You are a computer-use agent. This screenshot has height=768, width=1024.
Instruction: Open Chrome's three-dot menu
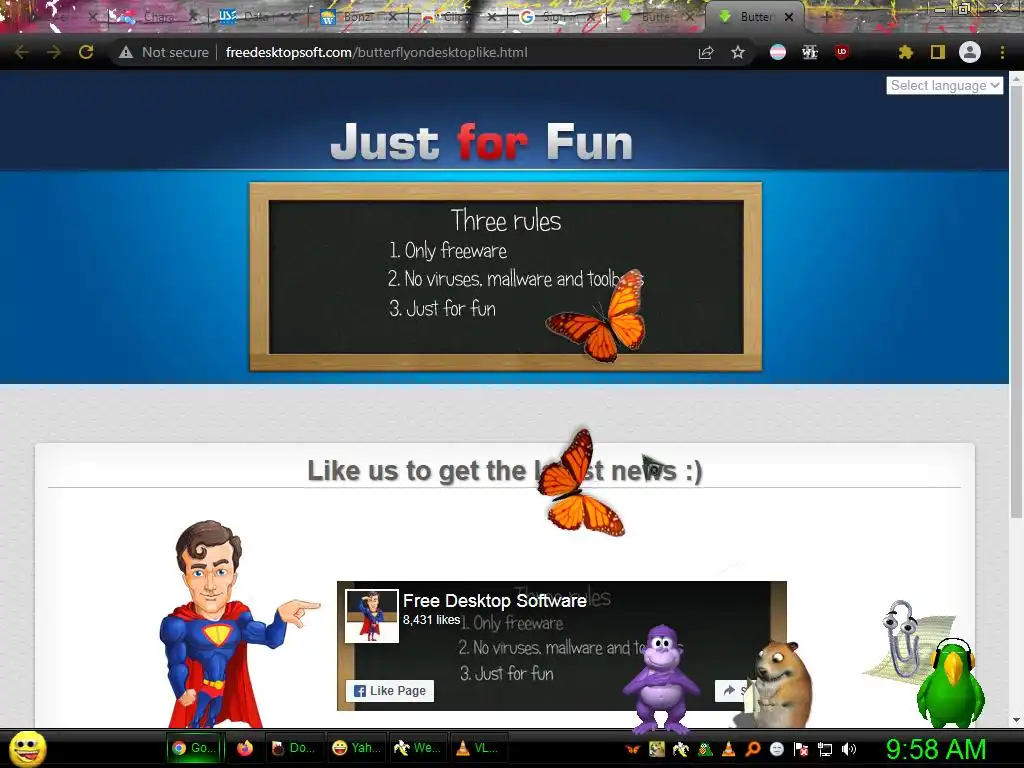pos(1002,52)
